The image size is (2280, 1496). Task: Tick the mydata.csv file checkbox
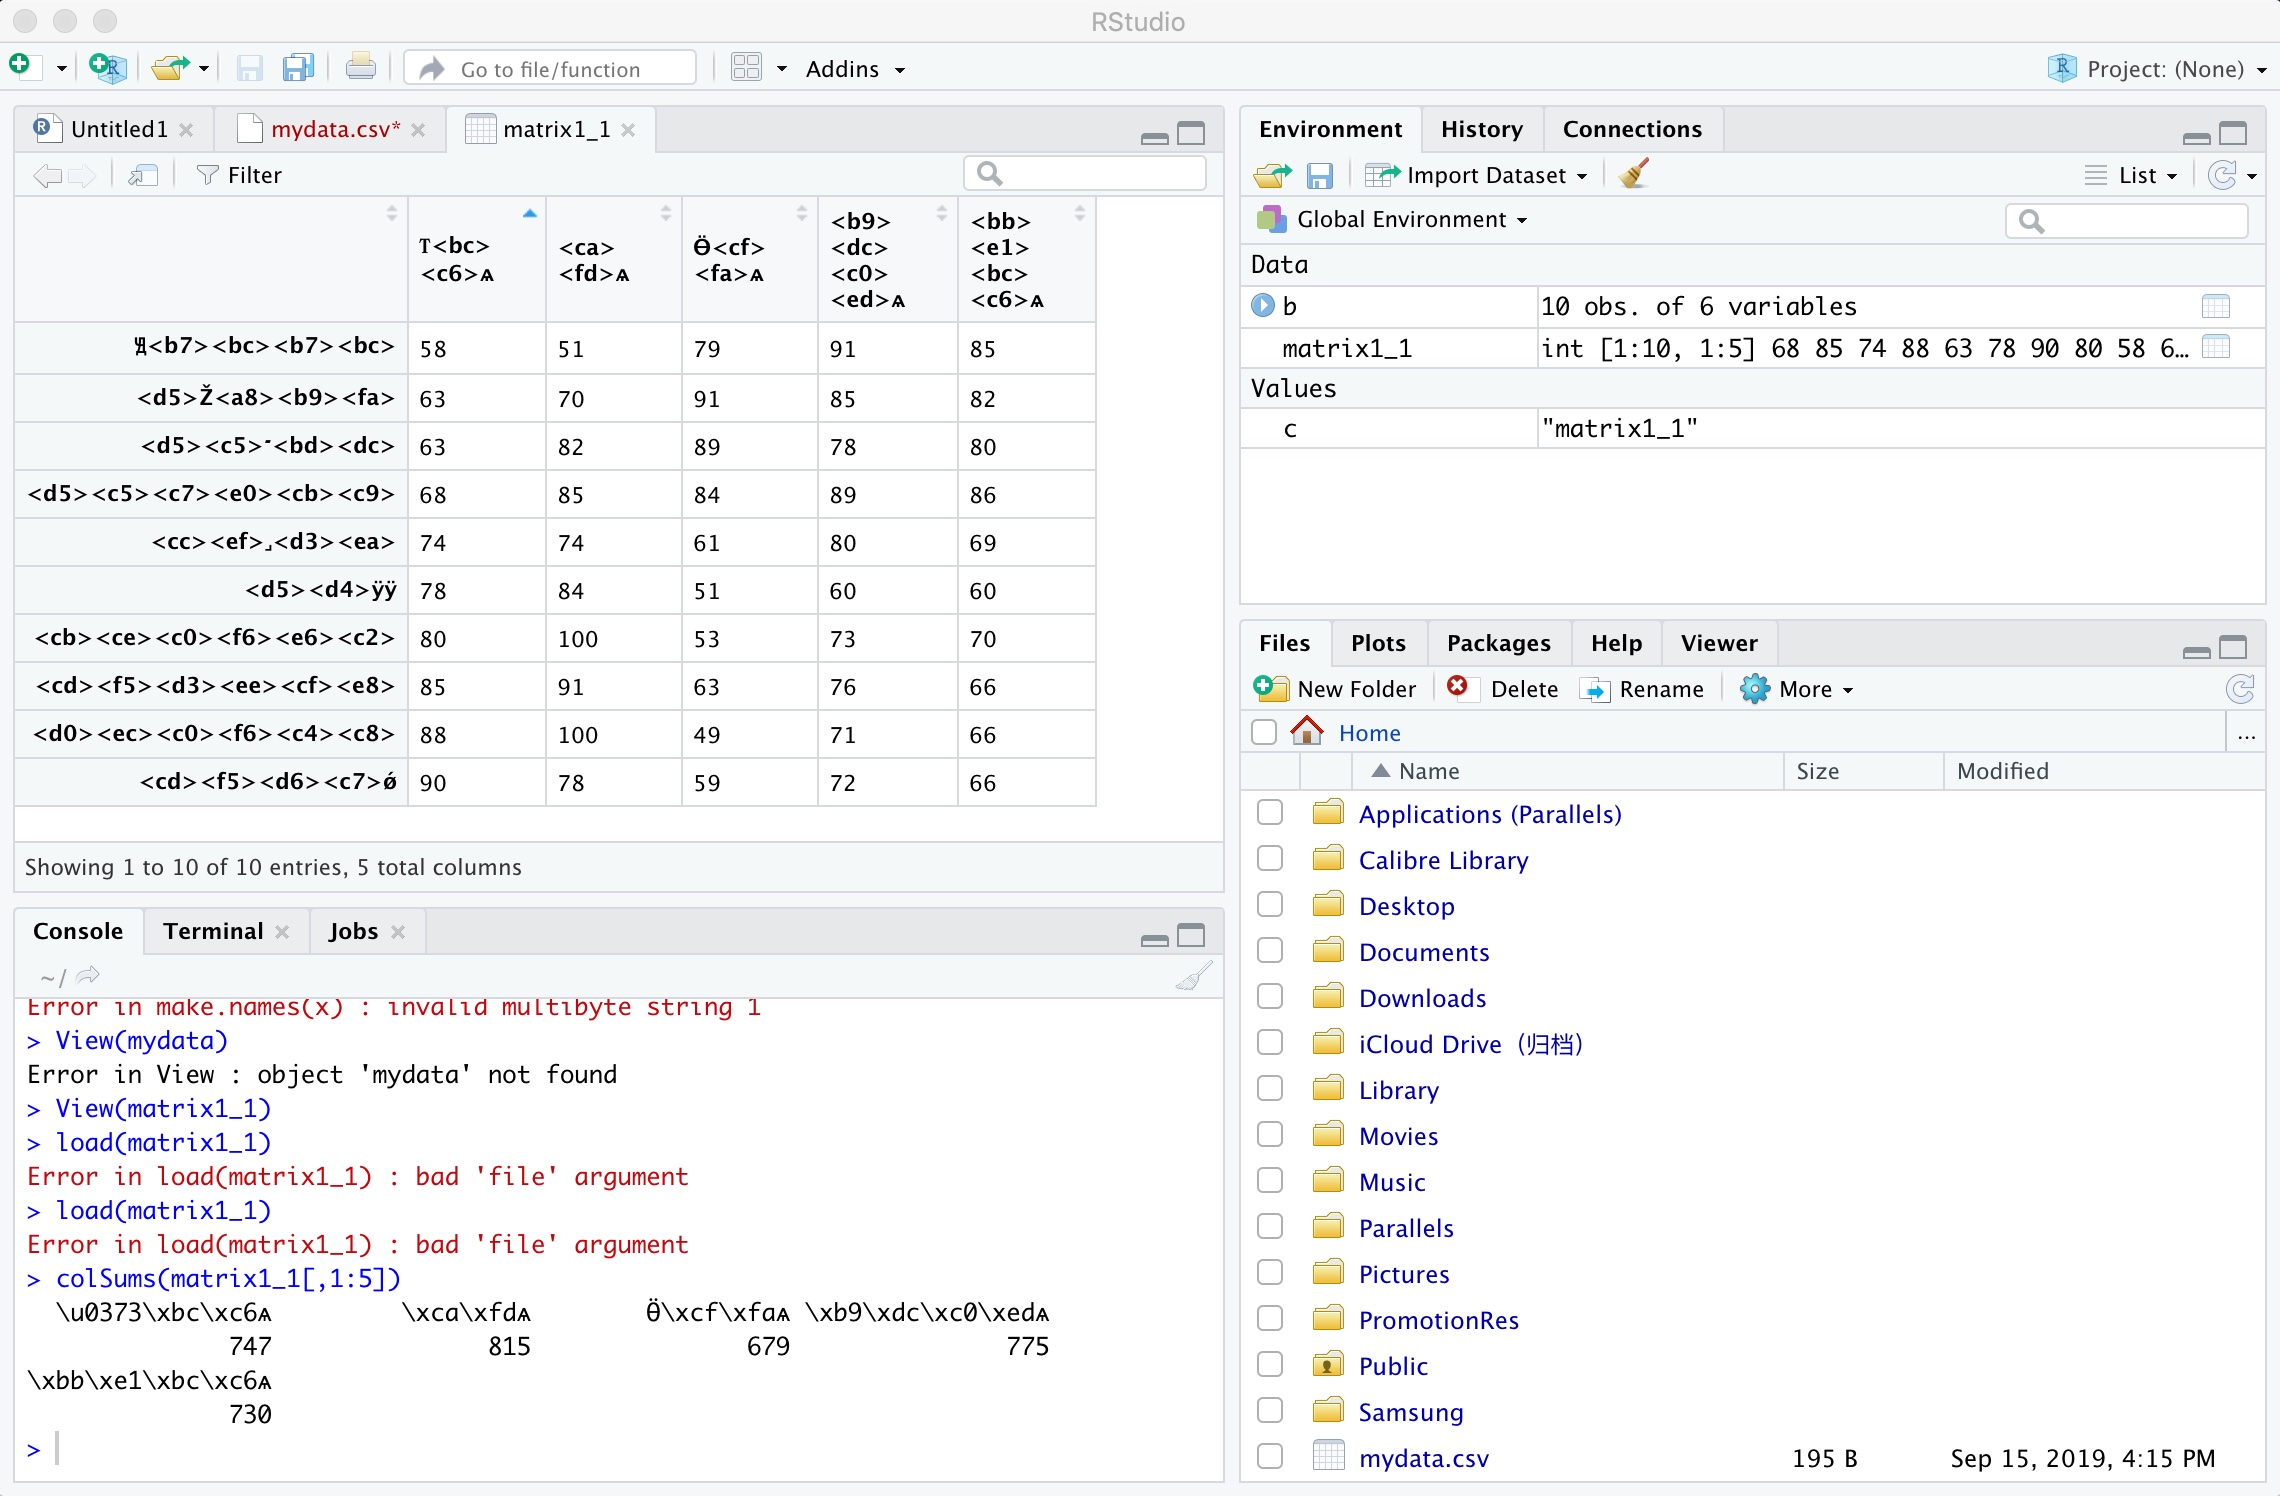1270,1457
